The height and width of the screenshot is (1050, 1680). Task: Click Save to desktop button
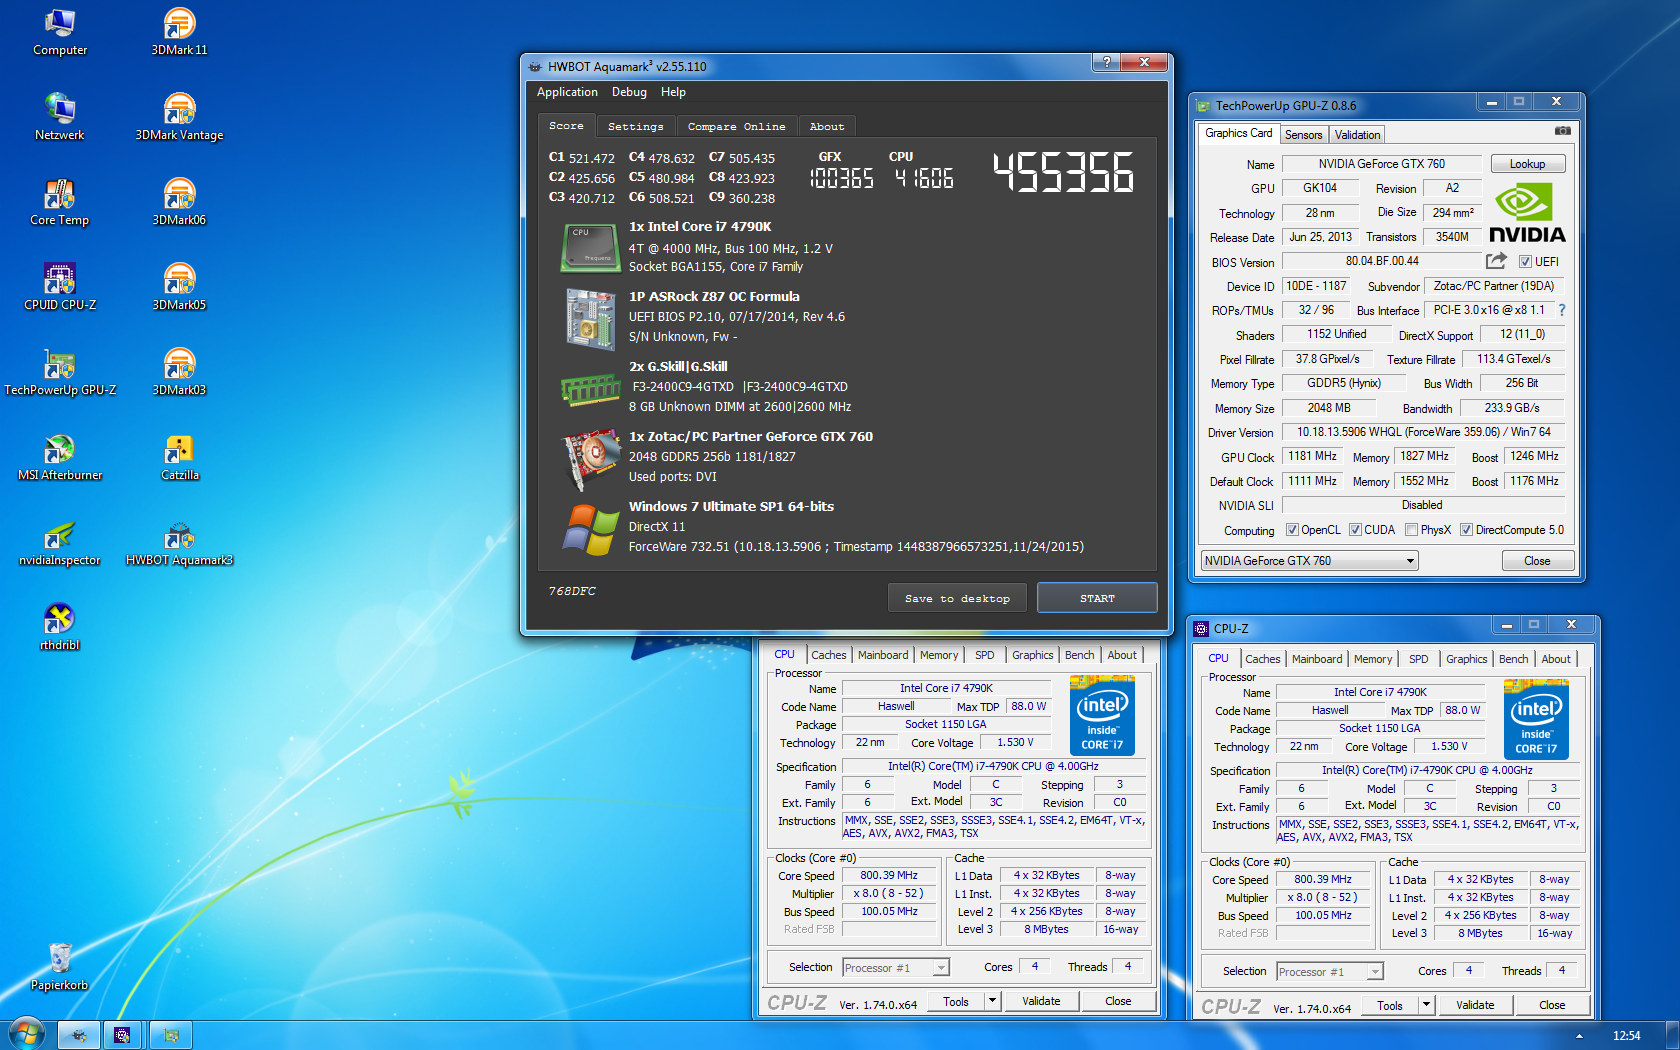pyautogui.click(x=957, y=598)
